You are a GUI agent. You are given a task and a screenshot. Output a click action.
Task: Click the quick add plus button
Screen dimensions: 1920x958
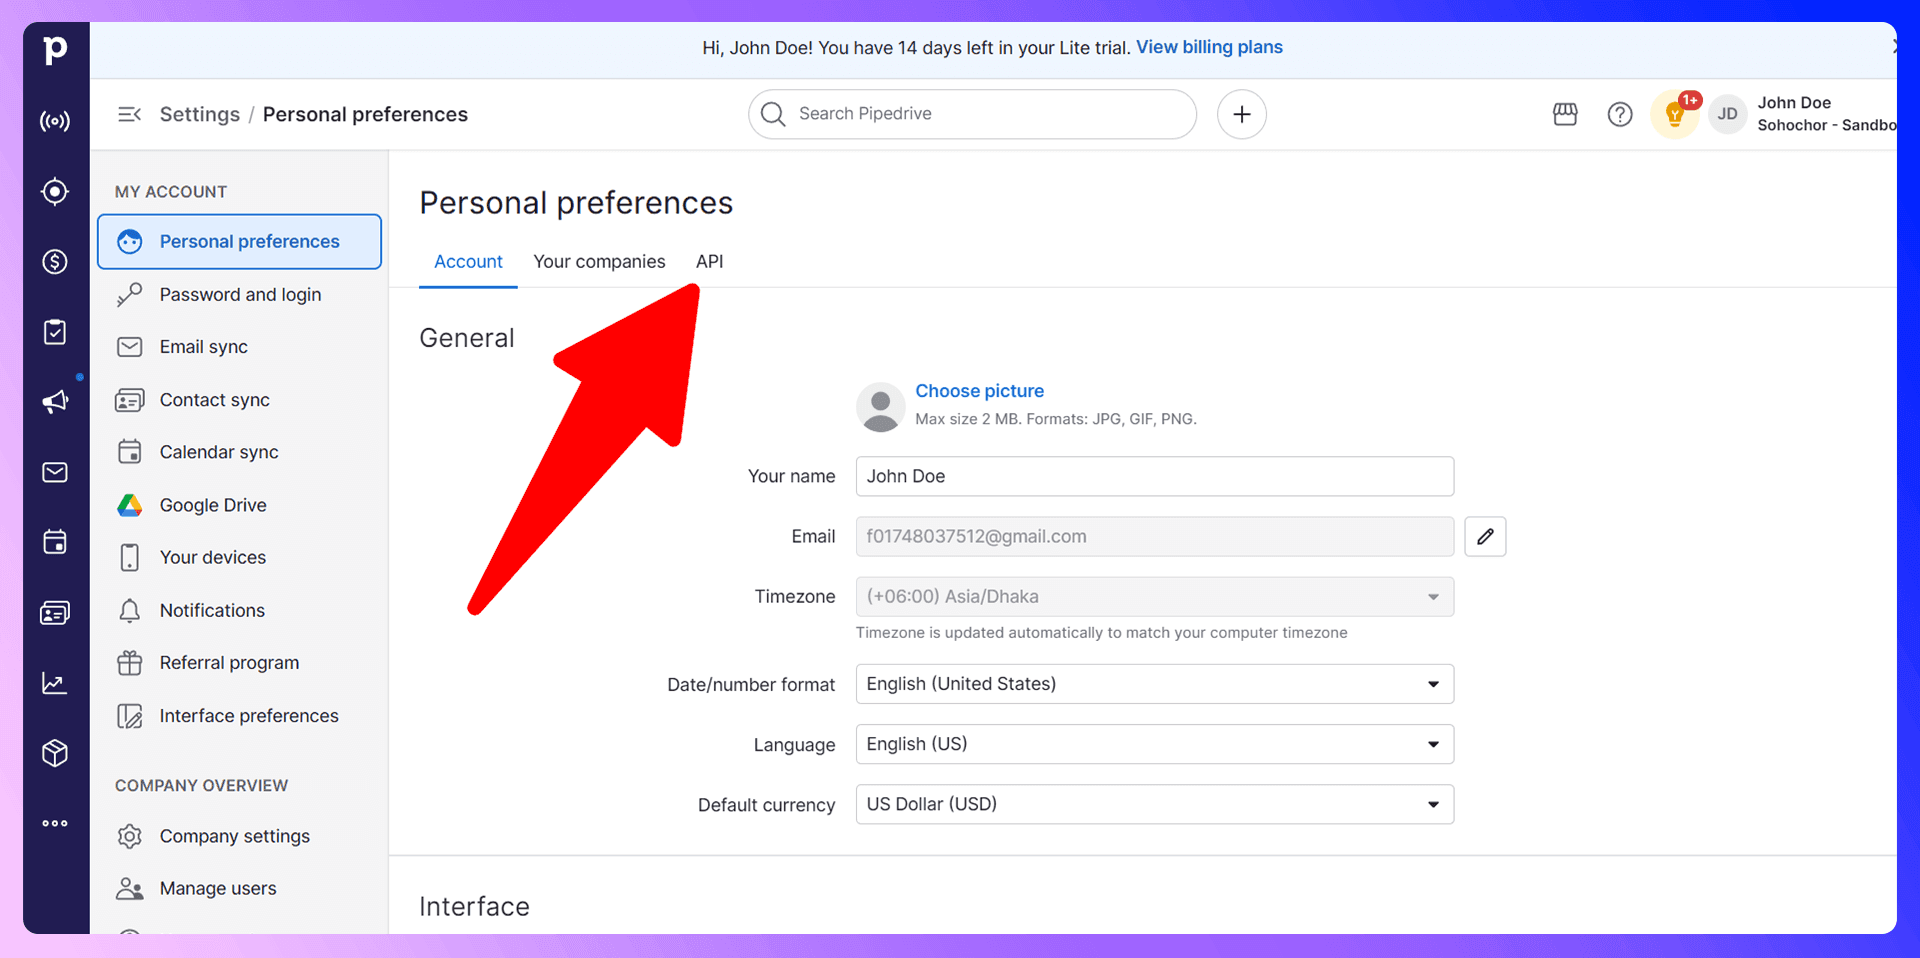point(1242,114)
